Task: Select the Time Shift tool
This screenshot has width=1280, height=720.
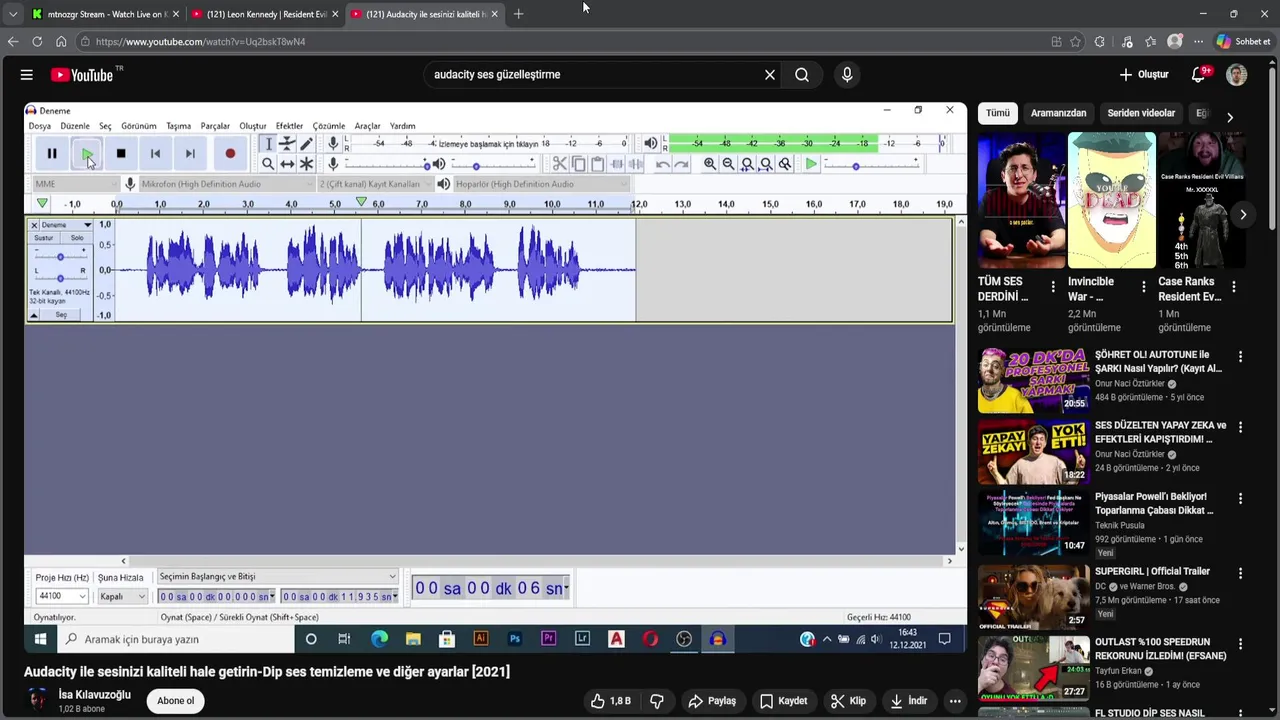Action: [287, 164]
